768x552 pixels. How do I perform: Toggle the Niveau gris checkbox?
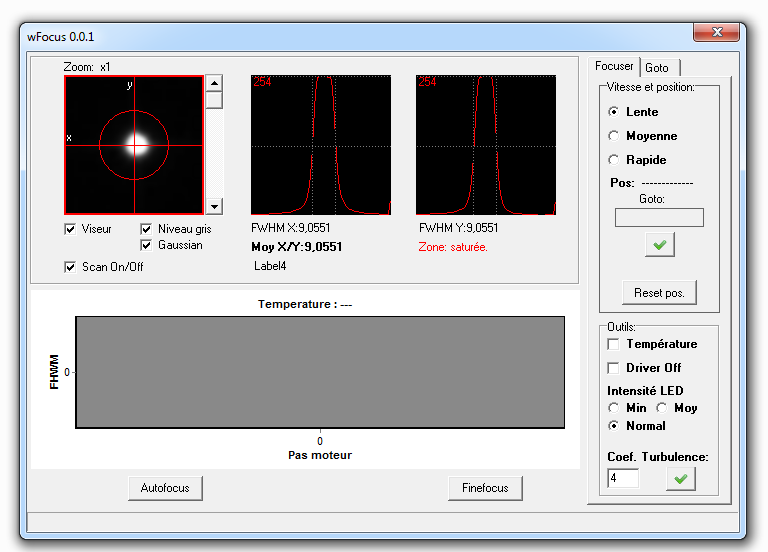pos(146,229)
